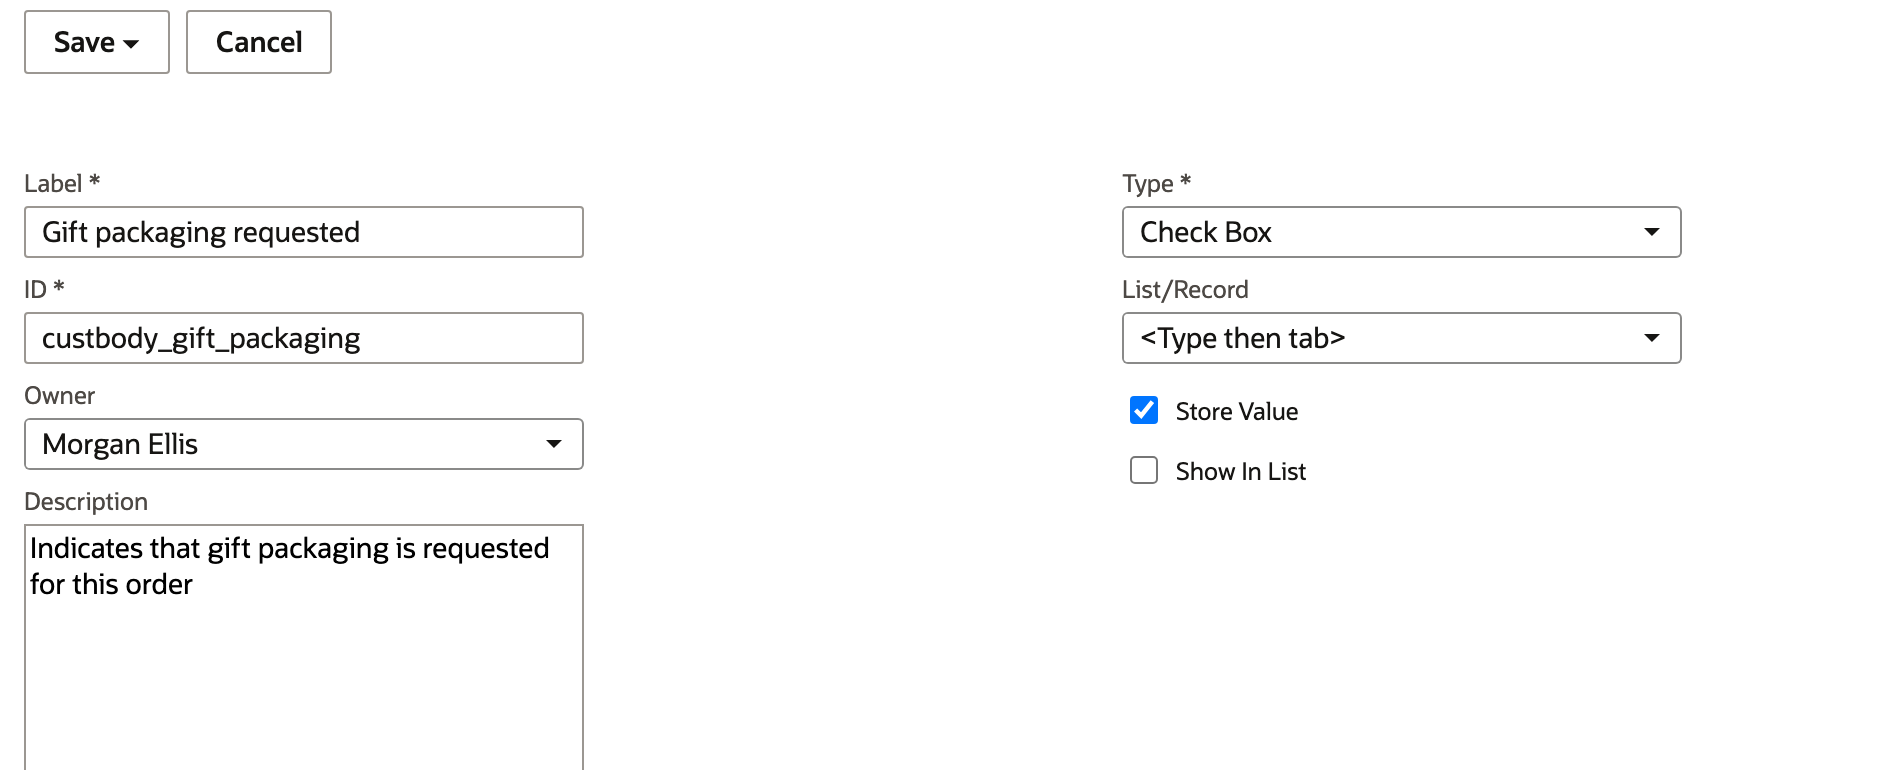Edit the ID field custbody_gift_packaging

(304, 338)
